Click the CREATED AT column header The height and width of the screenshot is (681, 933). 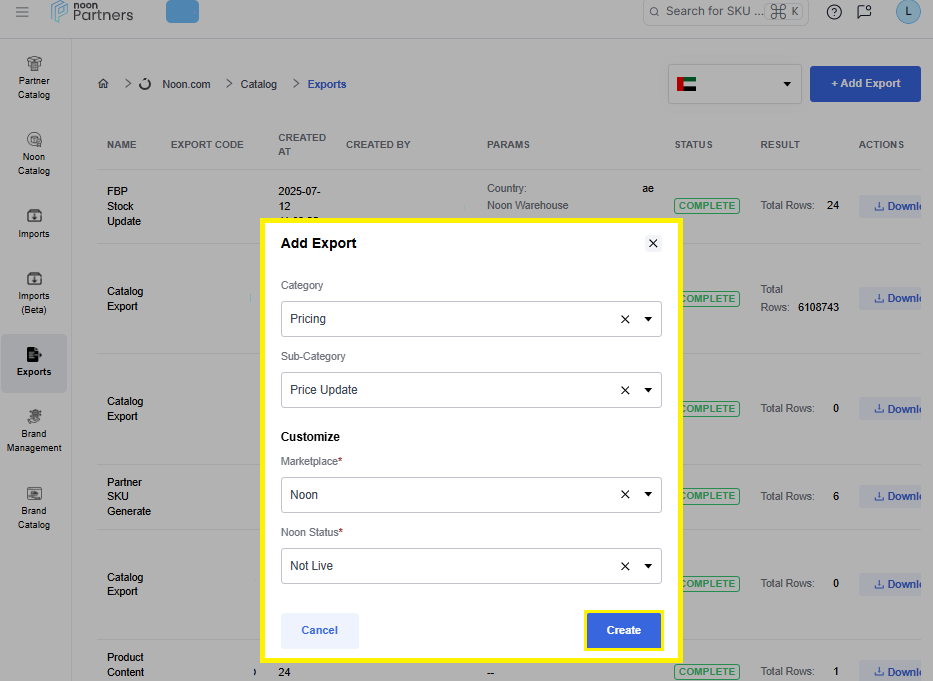(x=302, y=145)
